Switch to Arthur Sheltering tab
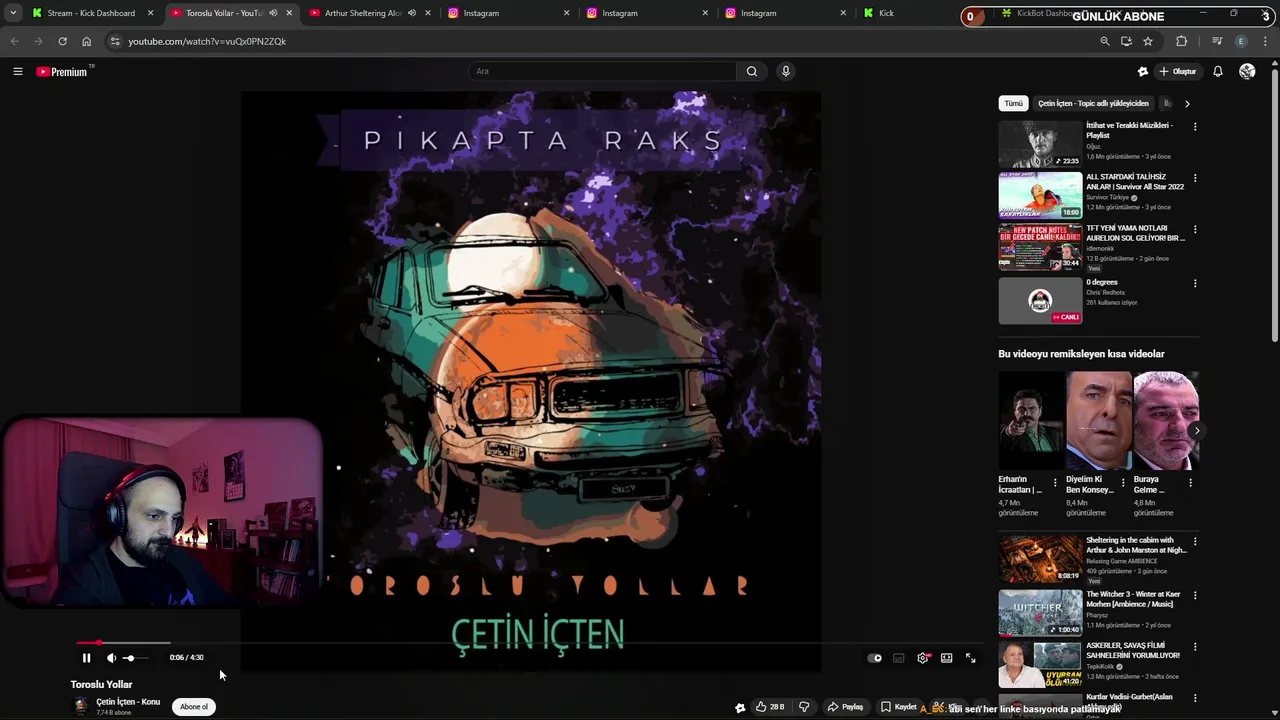The image size is (1280, 720). [x=362, y=13]
